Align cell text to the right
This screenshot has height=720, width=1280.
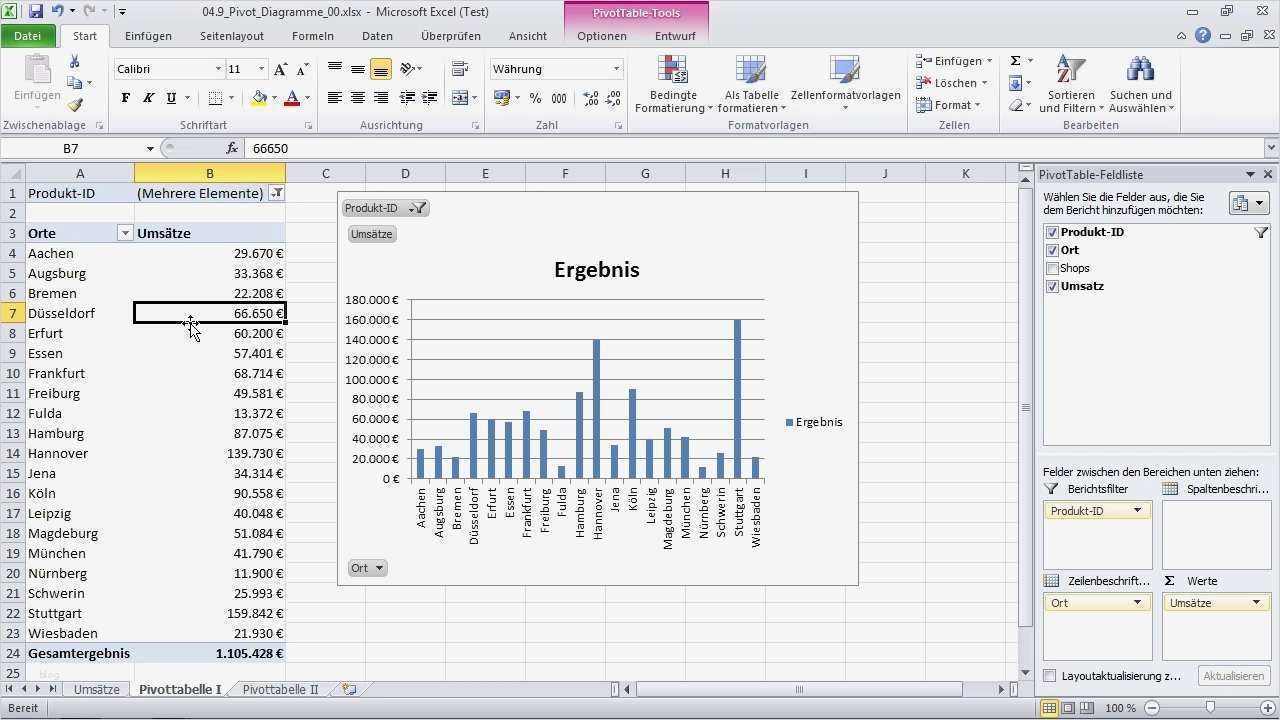(x=381, y=98)
